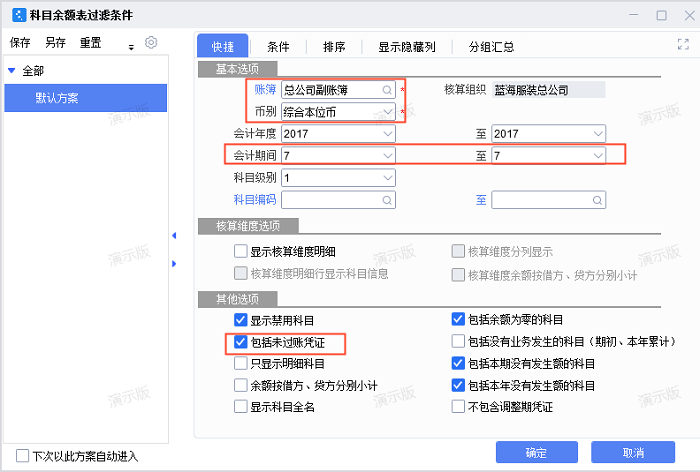The height and width of the screenshot is (472, 700).
Task: Collapse the 全部 tree node
Action: pyautogui.click(x=12, y=70)
